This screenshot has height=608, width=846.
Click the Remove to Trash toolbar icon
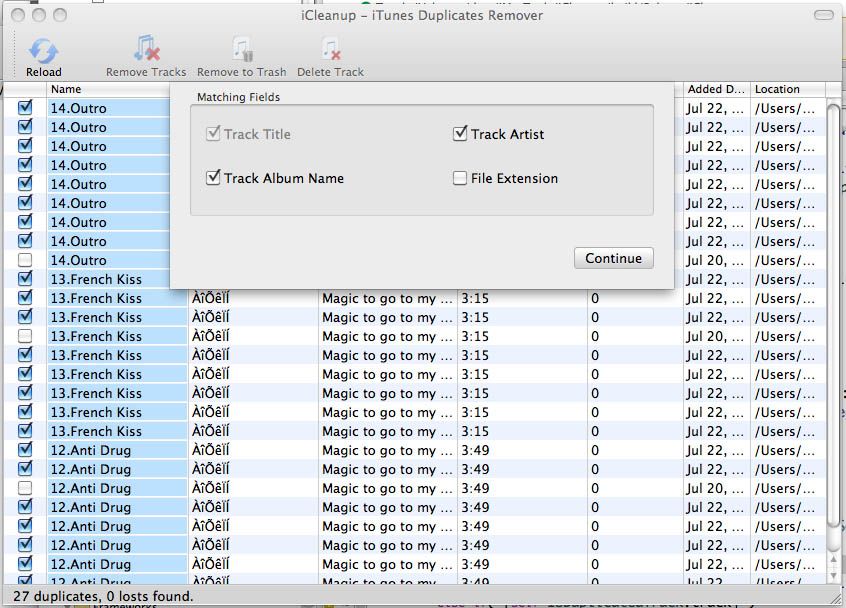(242, 49)
